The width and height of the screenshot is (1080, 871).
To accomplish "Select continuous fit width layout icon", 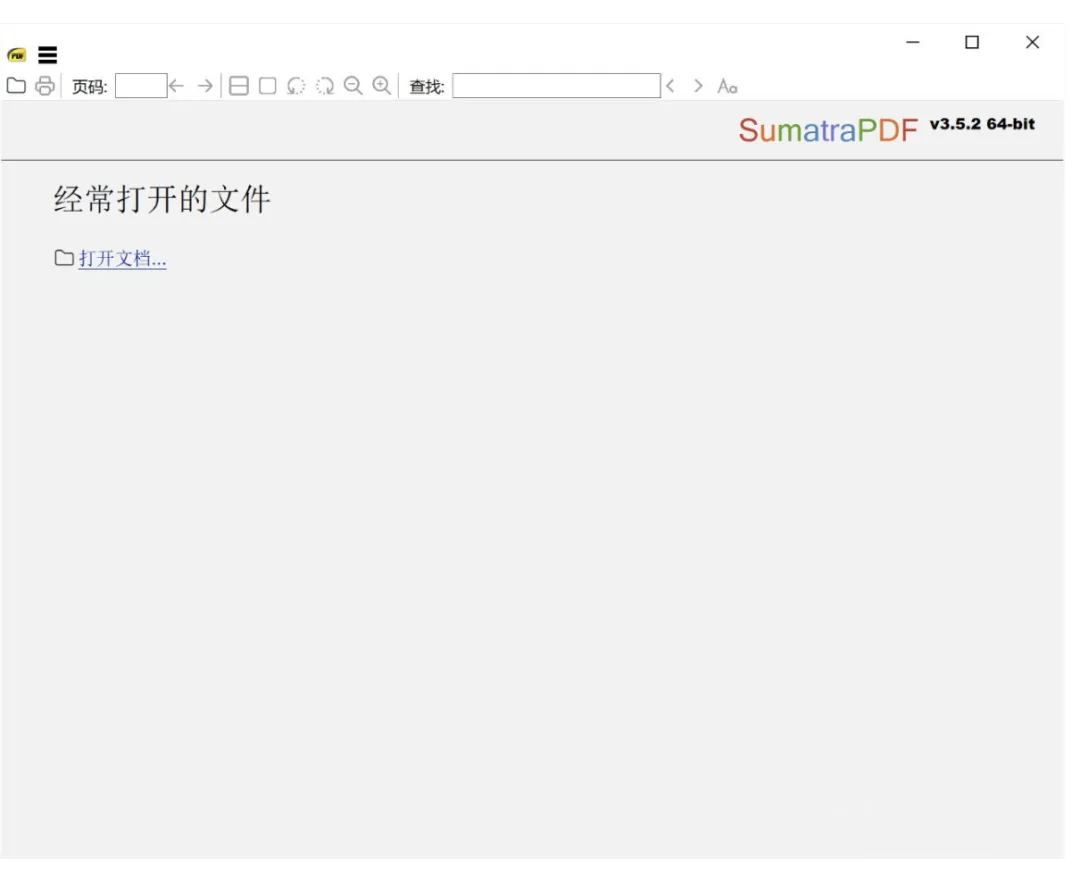I will tap(239, 86).
